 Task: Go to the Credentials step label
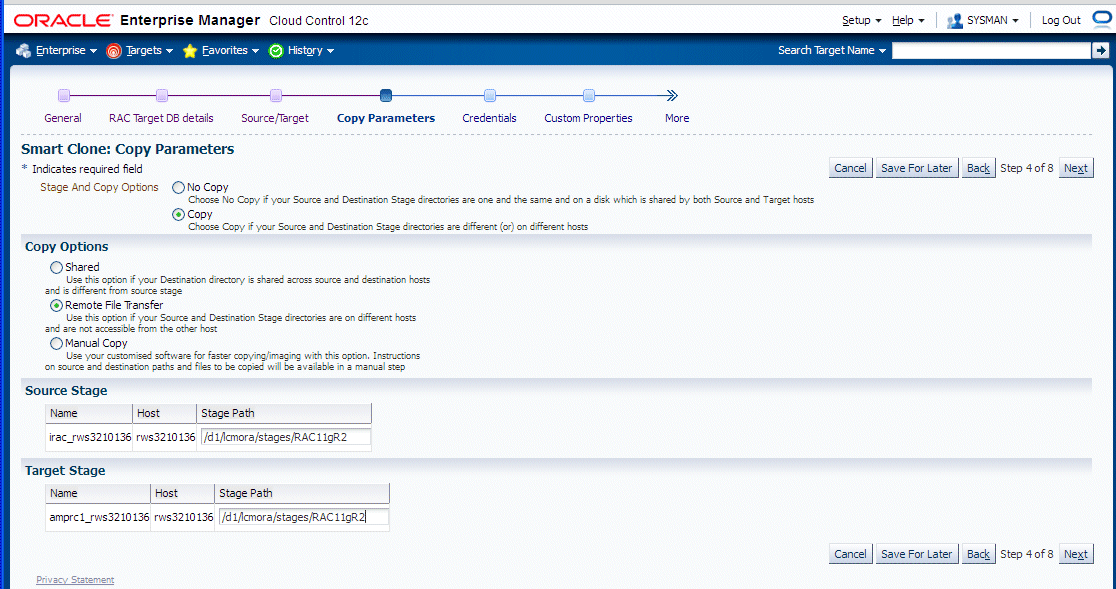(x=489, y=118)
